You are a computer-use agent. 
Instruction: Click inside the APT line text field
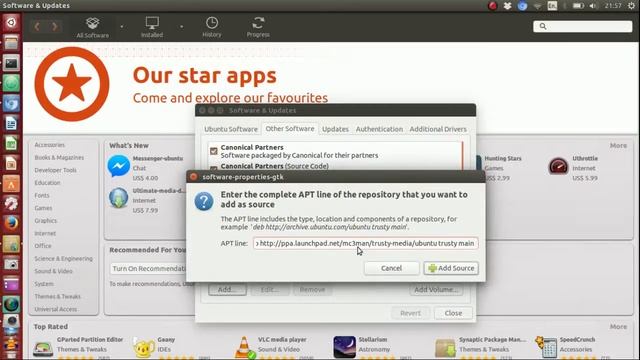pos(365,243)
